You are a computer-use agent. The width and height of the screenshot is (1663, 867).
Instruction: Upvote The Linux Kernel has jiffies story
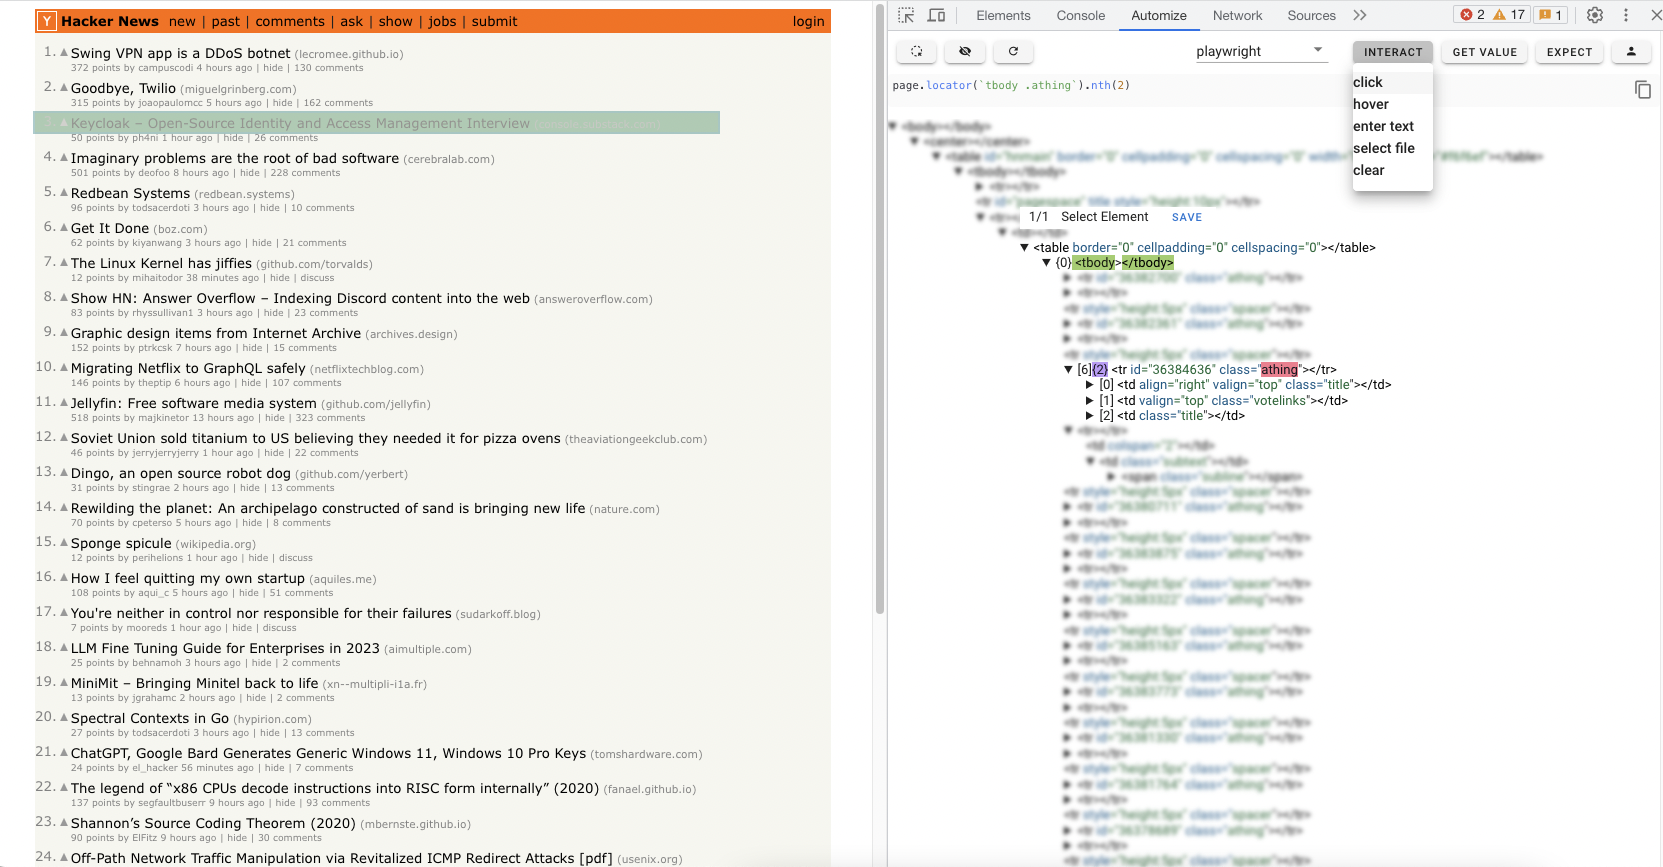(64, 262)
